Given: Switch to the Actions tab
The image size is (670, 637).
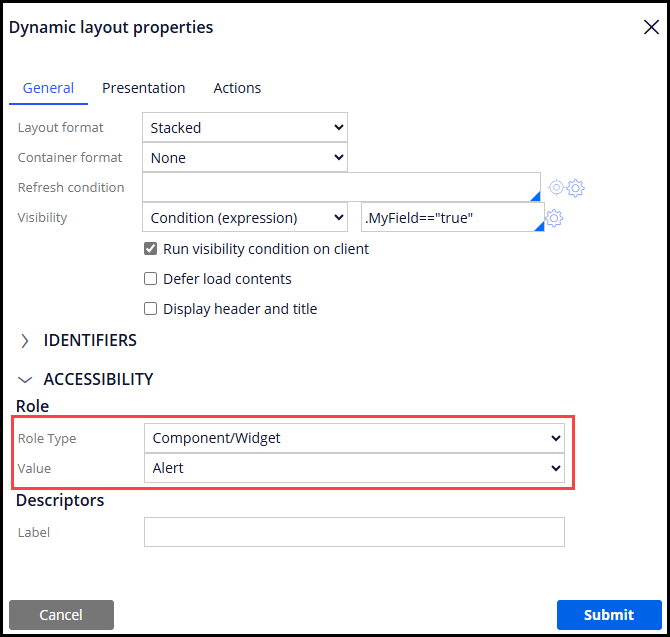Looking at the screenshot, I should coord(237,88).
